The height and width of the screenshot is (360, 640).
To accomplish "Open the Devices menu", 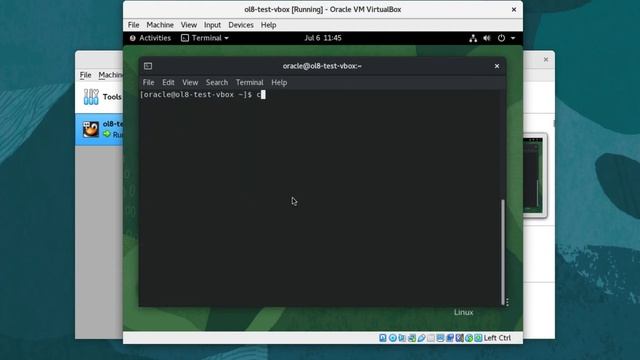I will click(x=241, y=25).
